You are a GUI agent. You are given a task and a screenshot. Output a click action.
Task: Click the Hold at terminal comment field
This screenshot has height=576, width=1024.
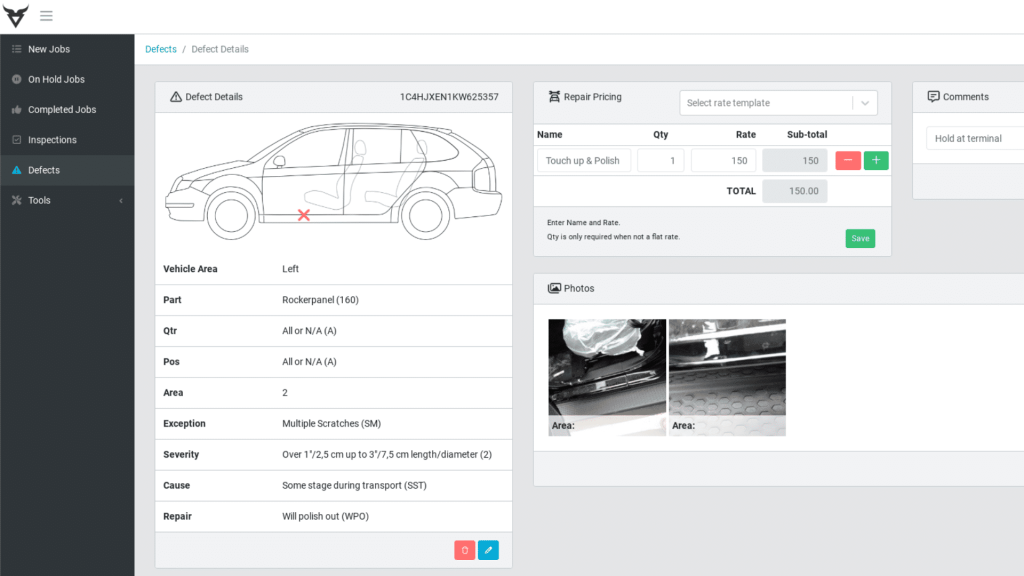pos(975,139)
